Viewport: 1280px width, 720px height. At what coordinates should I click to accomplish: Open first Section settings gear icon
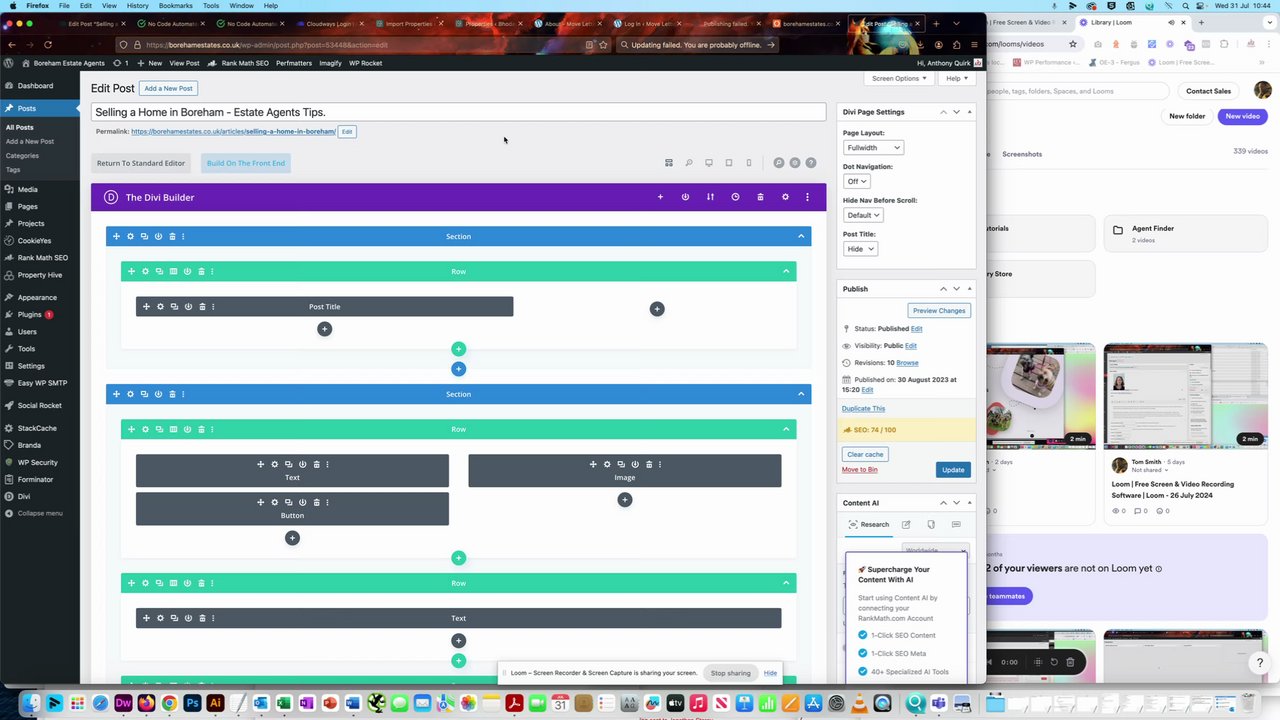click(130, 236)
